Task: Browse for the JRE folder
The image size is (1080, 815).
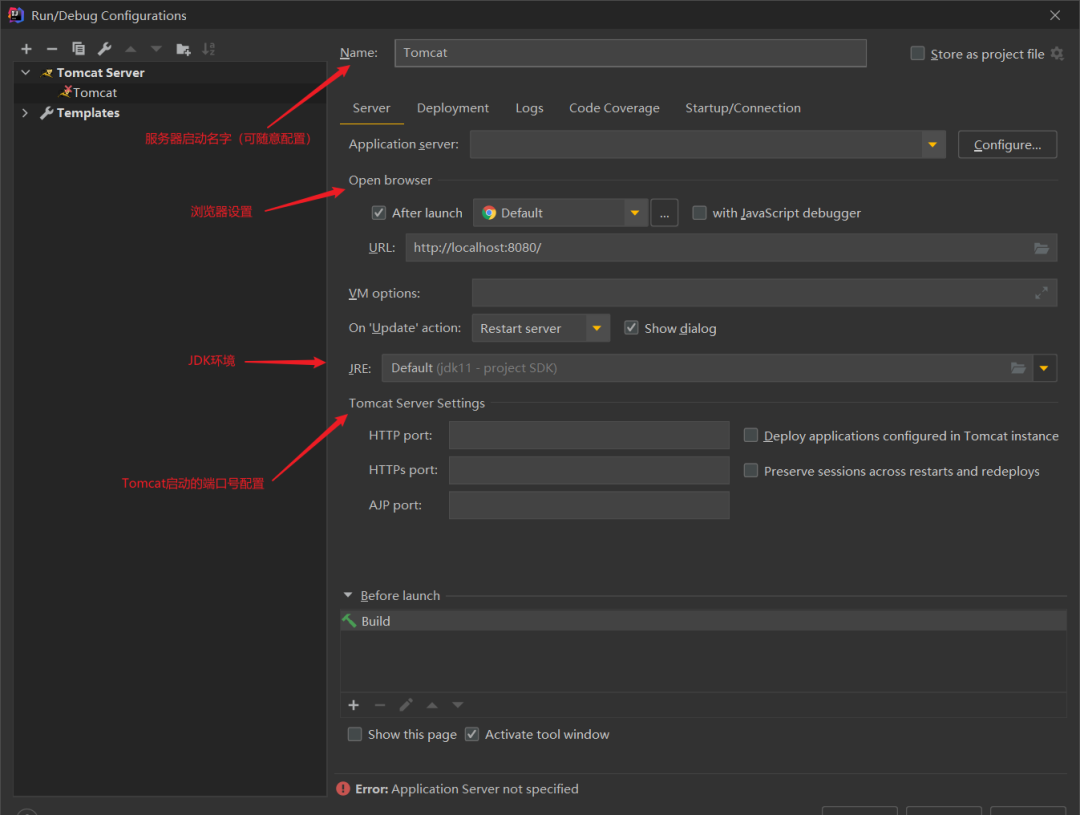Action: point(1017,369)
